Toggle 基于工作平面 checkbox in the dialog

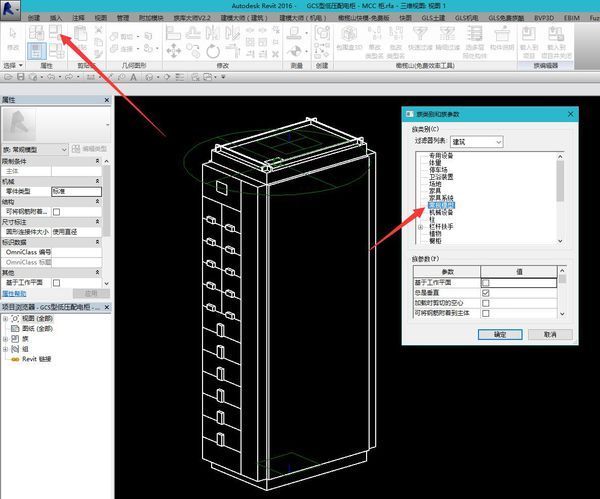(x=485, y=283)
